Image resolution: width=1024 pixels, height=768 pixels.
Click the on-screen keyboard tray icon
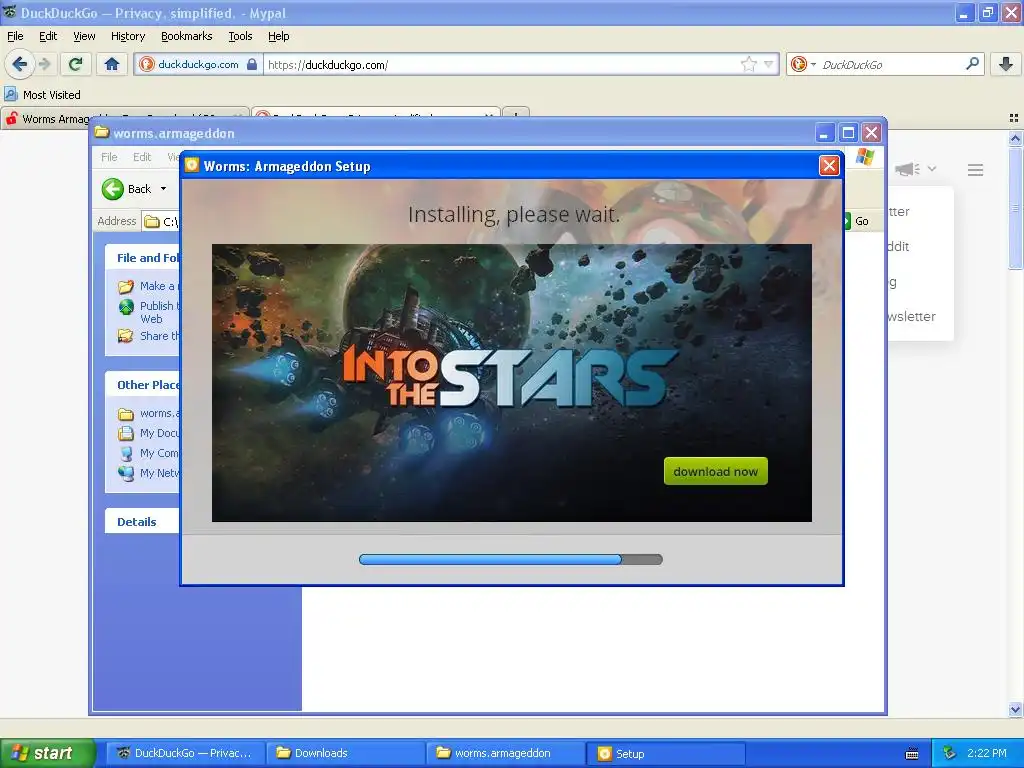[x=912, y=754]
